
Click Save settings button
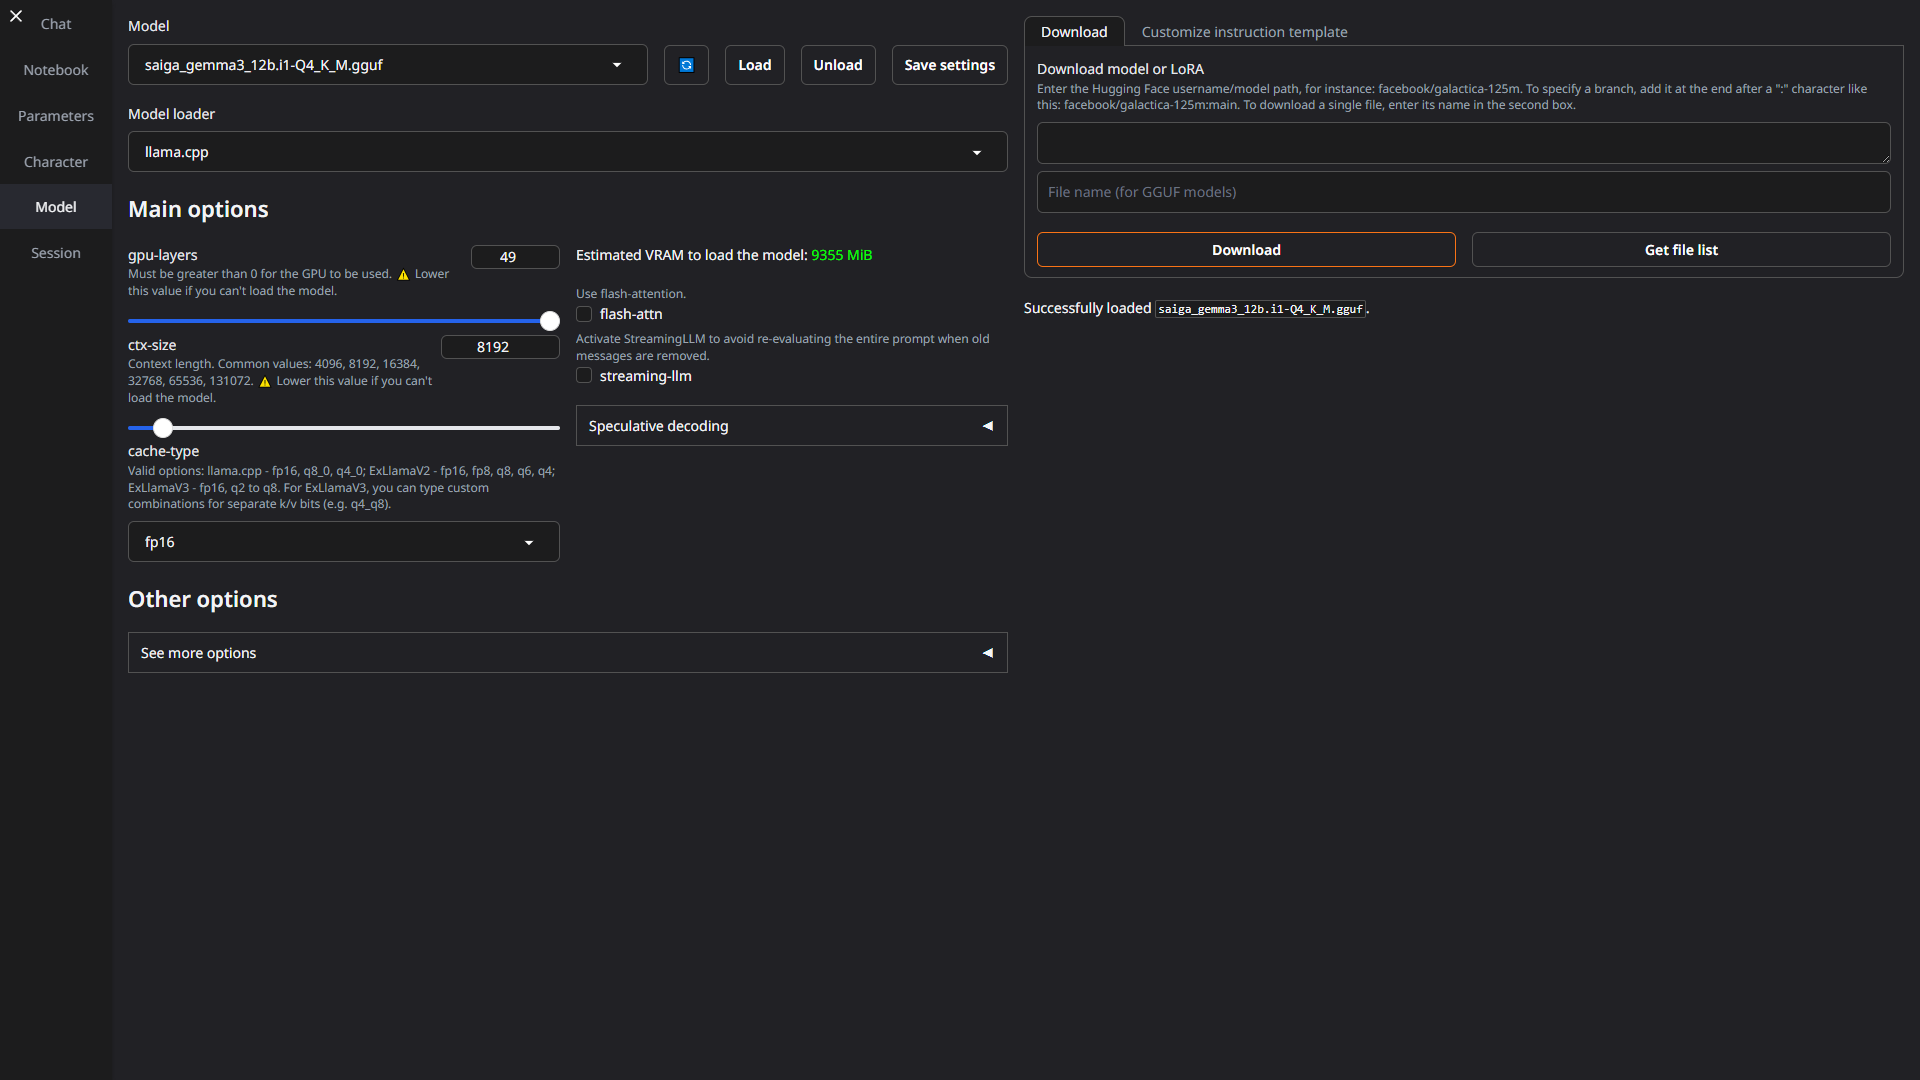[949, 65]
